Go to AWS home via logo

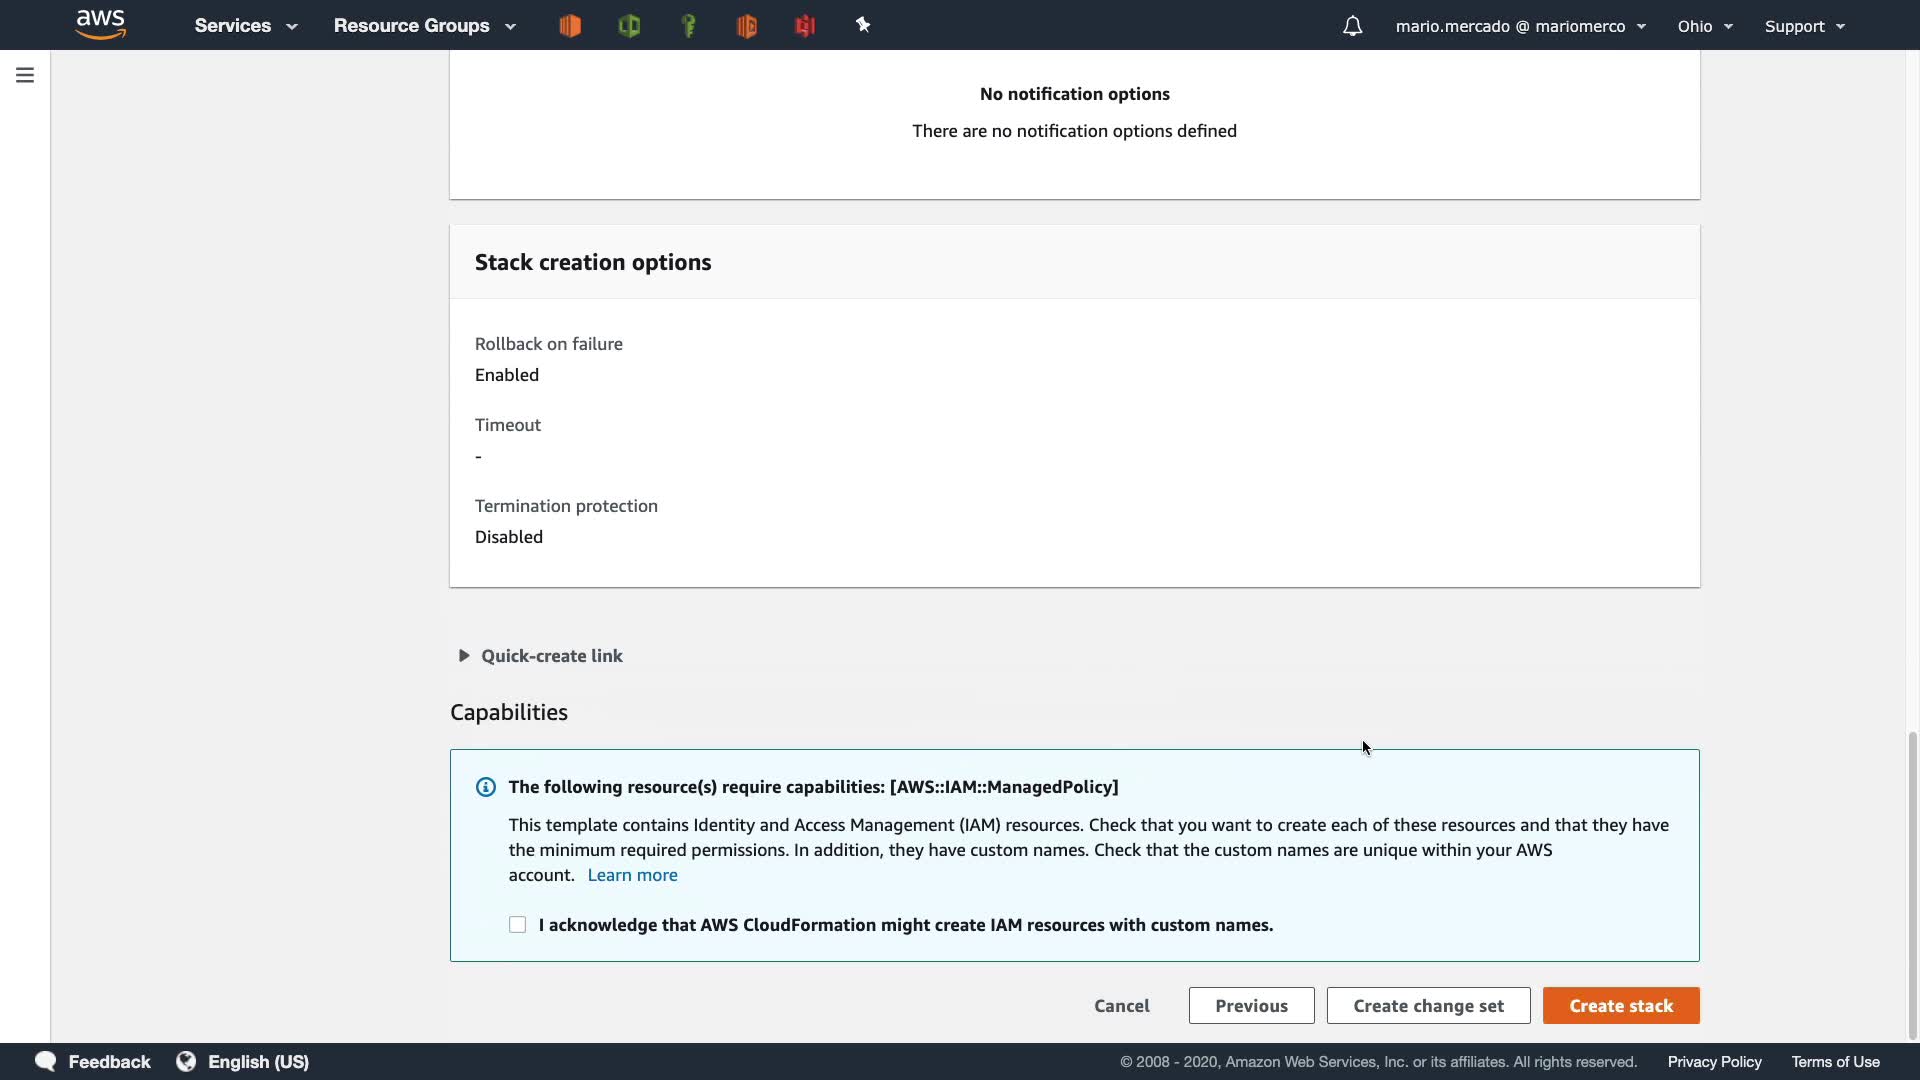tap(101, 24)
